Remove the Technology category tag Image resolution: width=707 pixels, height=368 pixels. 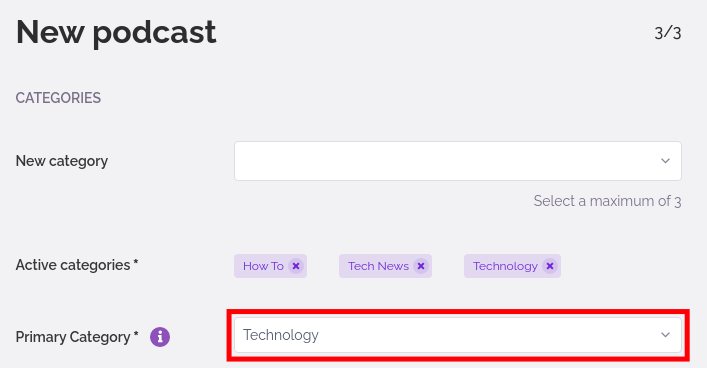pos(550,266)
